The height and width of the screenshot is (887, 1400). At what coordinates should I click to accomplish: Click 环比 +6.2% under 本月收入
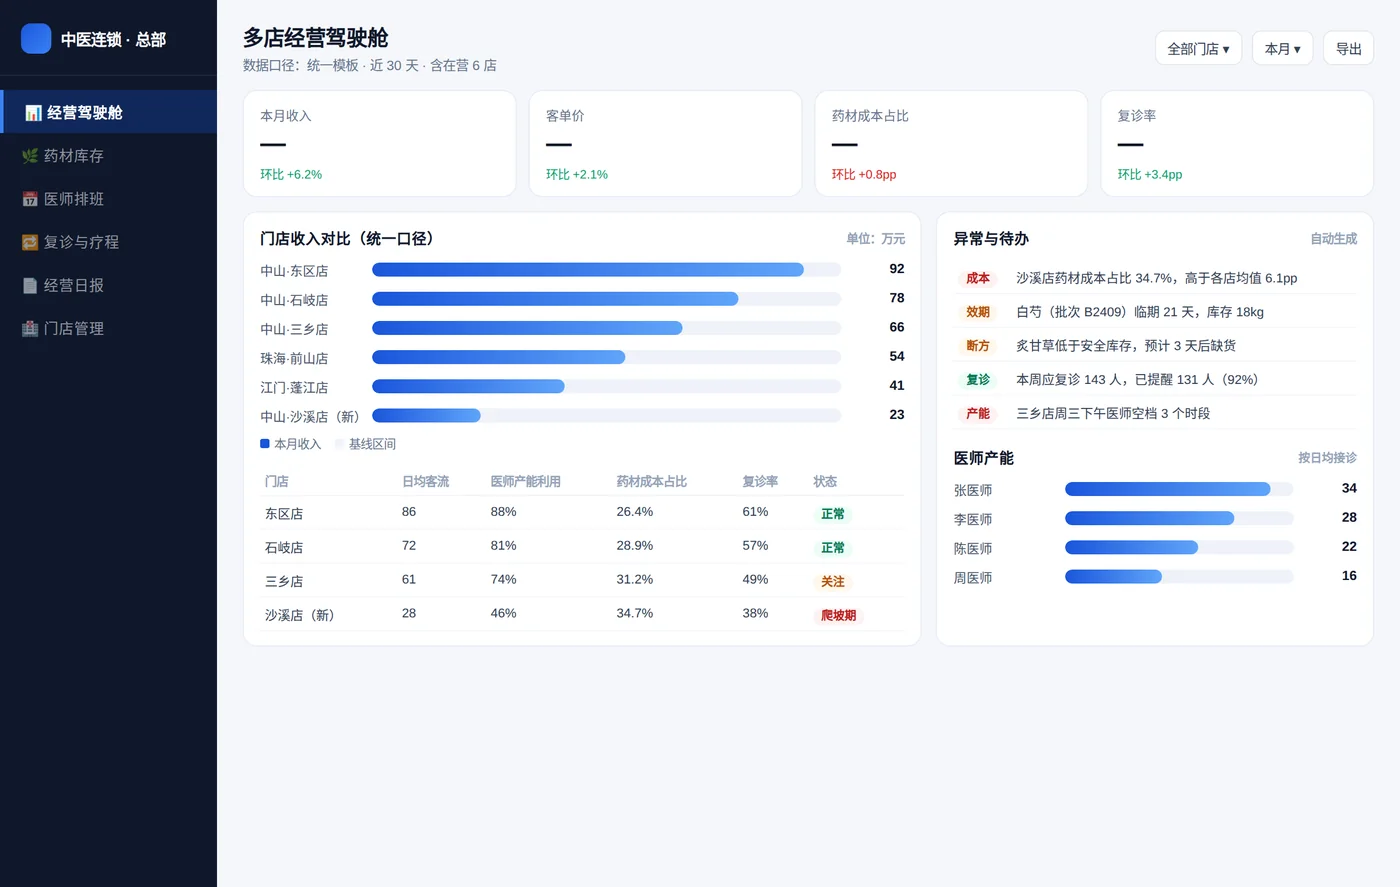[291, 175]
